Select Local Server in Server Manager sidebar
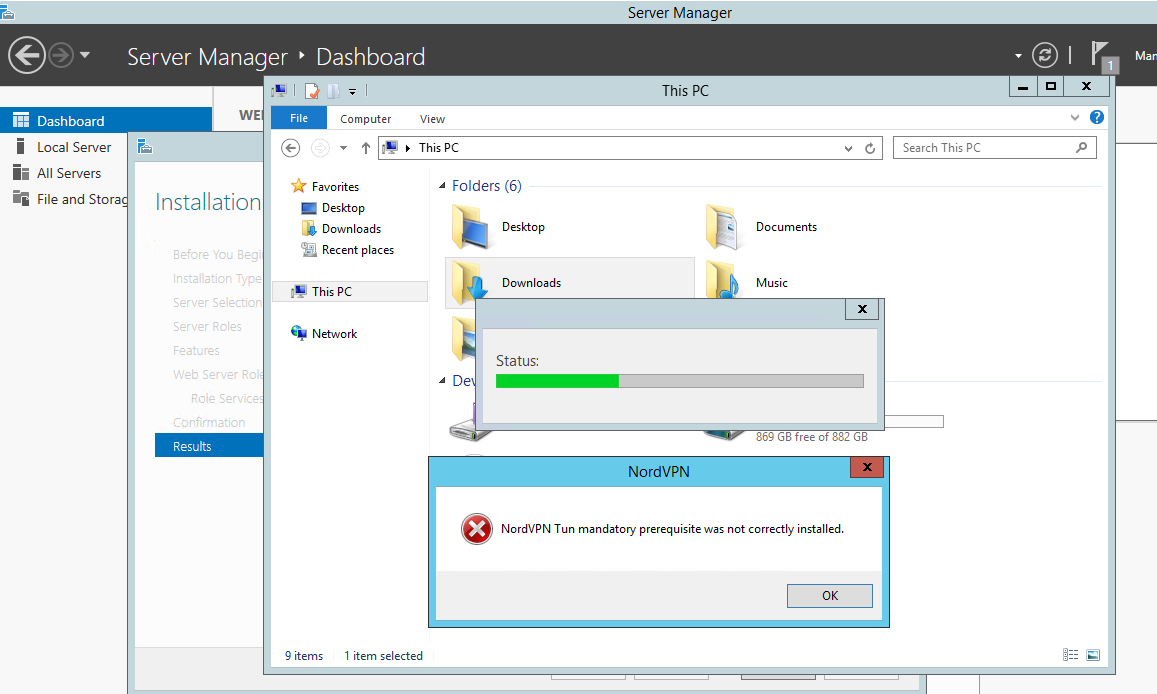Viewport: 1157px width, 694px height. click(x=74, y=147)
